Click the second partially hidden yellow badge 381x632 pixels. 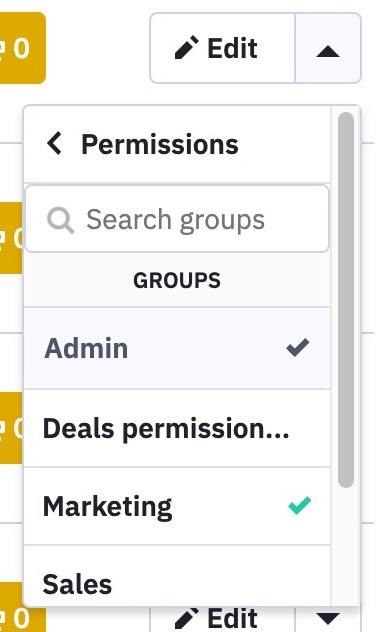(11, 238)
